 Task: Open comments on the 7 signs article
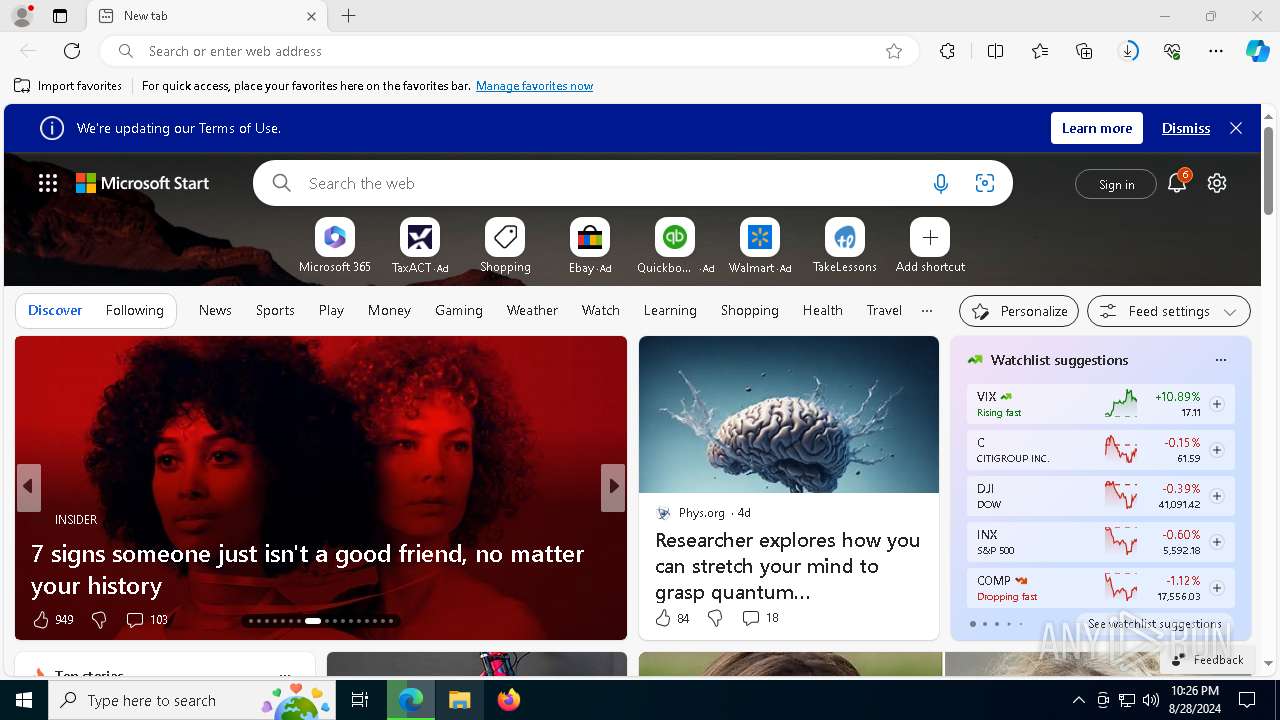(x=146, y=620)
